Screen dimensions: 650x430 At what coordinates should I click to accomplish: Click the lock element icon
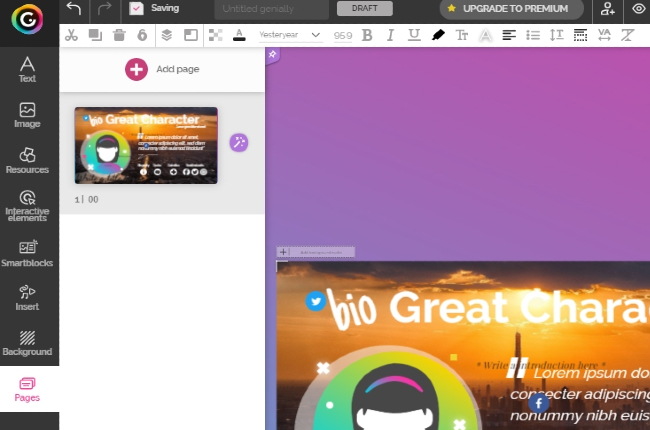142,35
